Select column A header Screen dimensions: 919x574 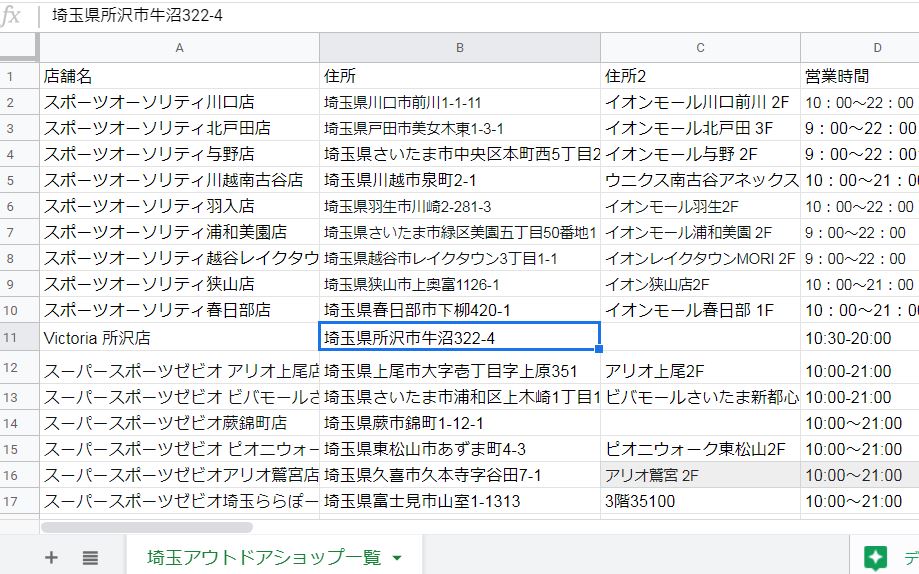(179, 48)
